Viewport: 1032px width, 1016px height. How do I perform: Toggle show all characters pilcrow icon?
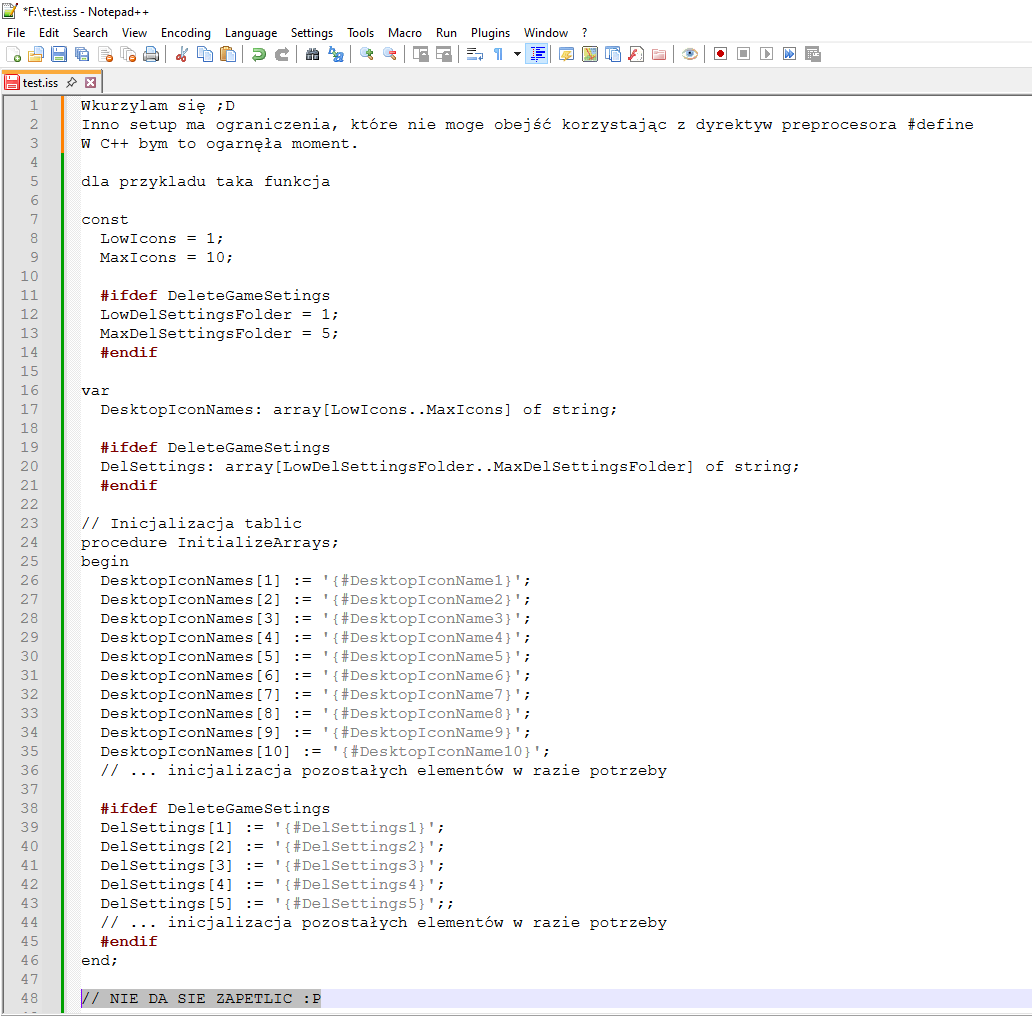(498, 54)
